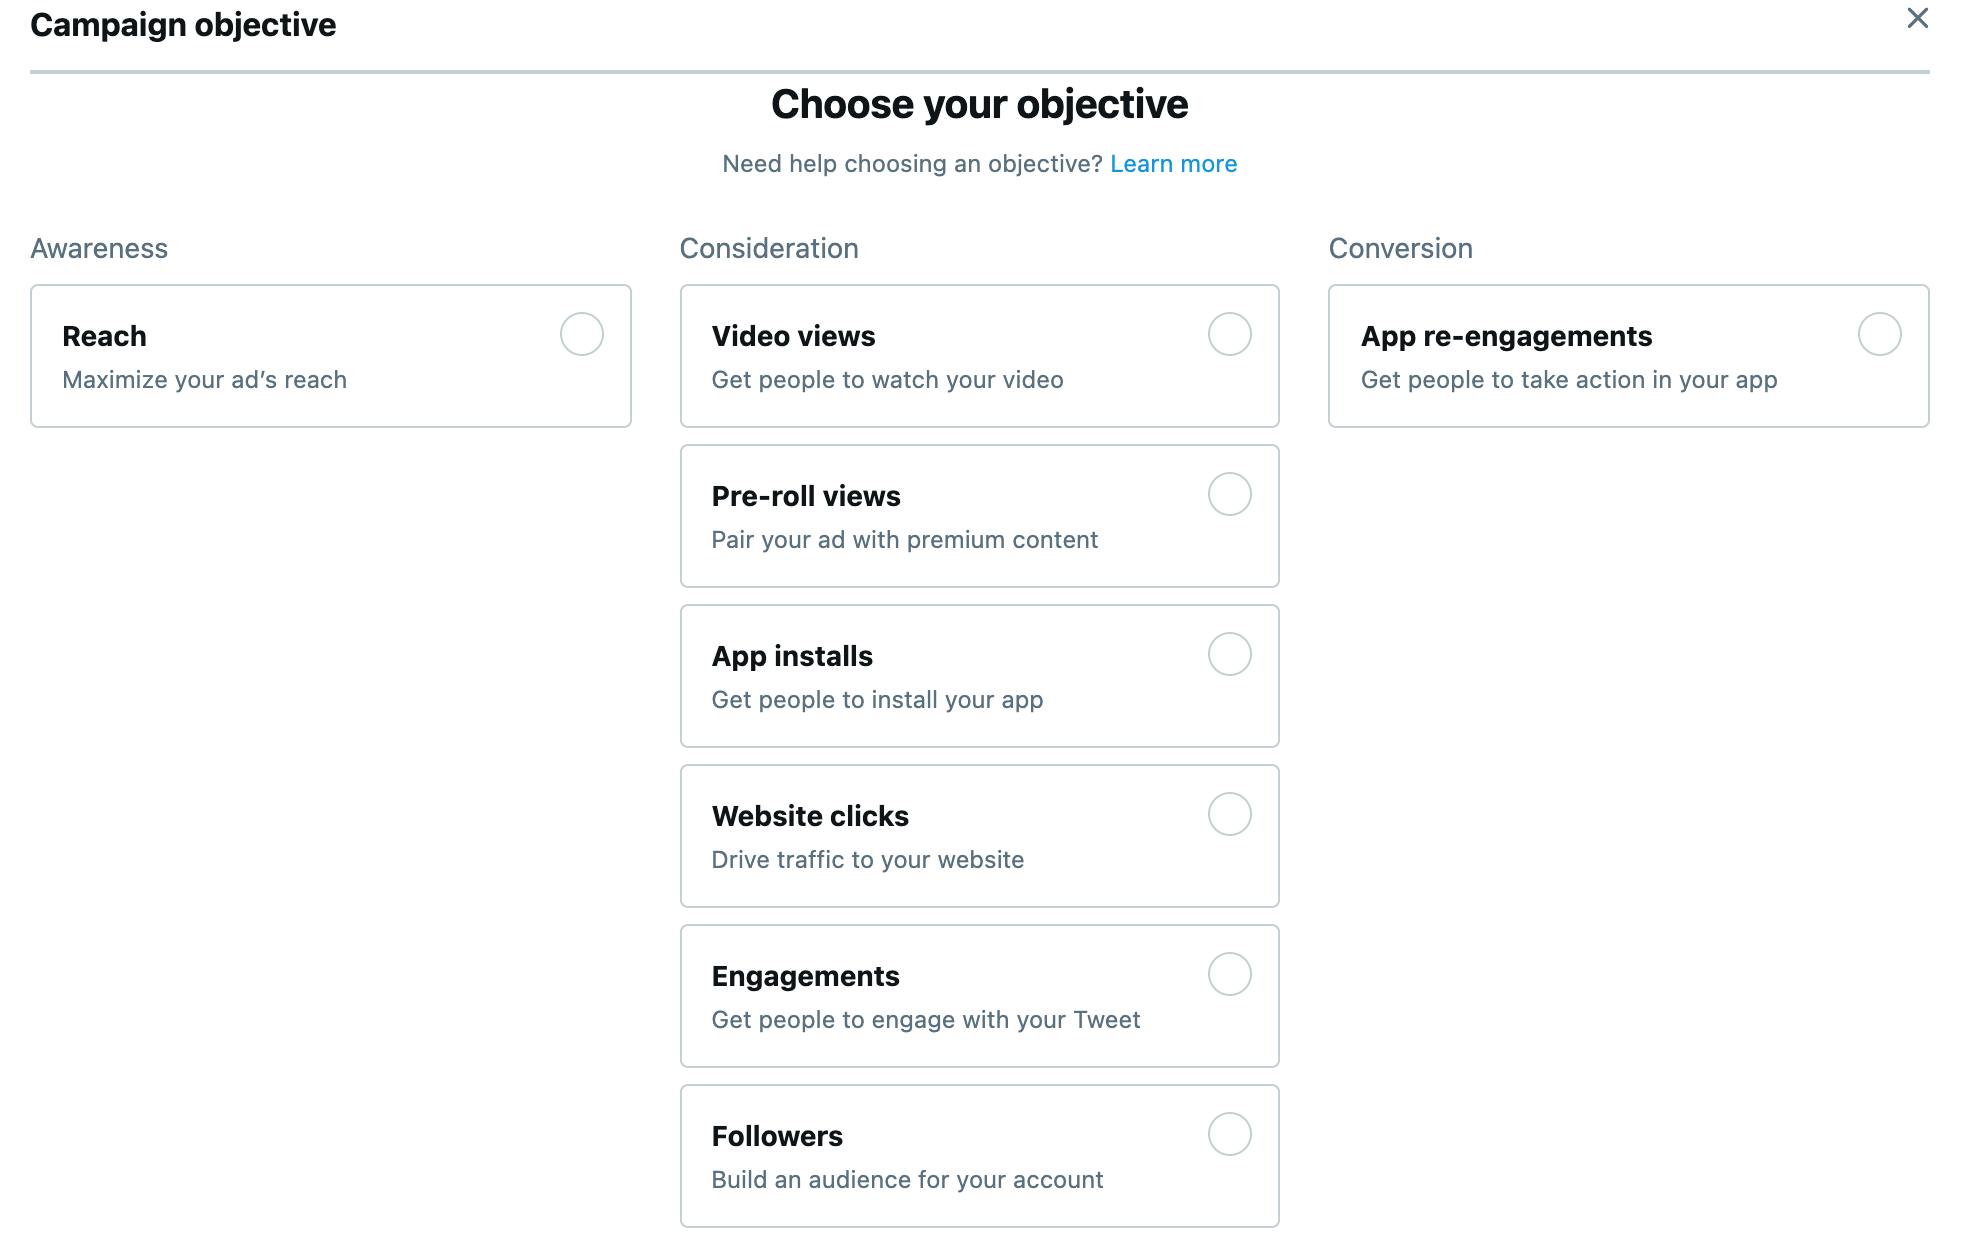Click the App installs title text
Viewport: 1966px width, 1234px height.
792,656
